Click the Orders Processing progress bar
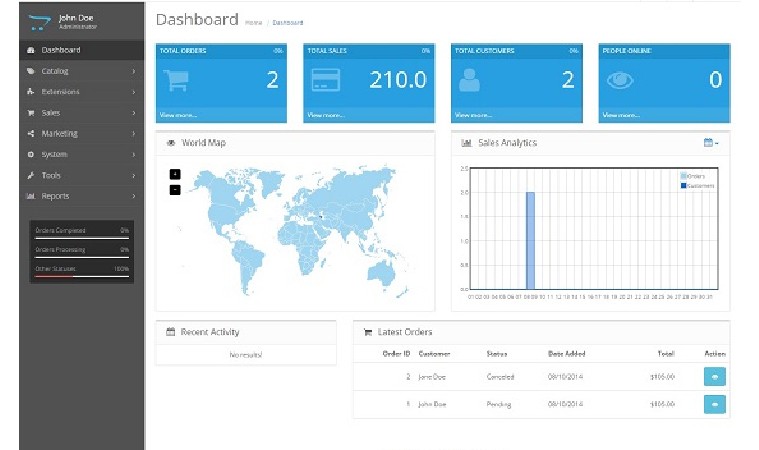The height and width of the screenshot is (450, 759). (x=82, y=257)
